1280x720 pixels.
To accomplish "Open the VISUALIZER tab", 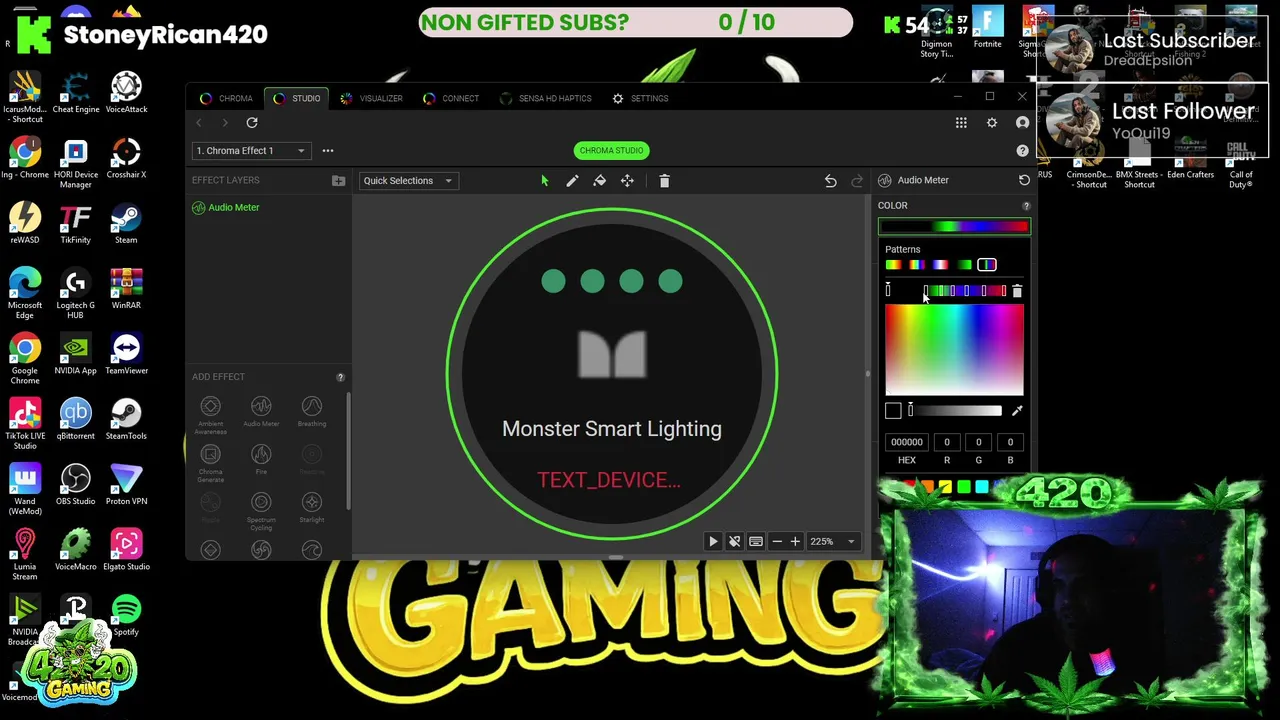I will [371, 98].
